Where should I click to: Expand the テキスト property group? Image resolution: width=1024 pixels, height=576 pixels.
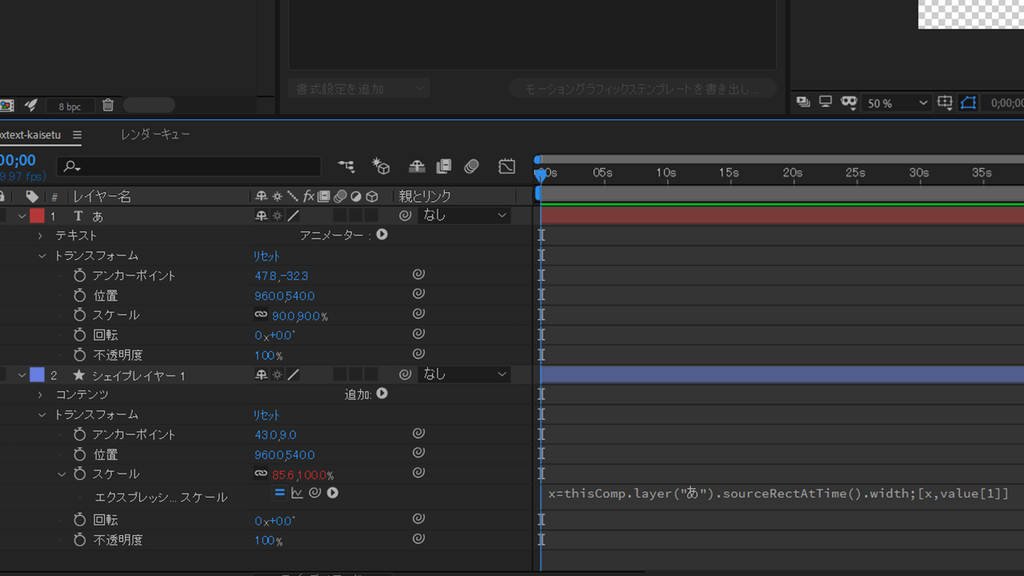click(40, 236)
